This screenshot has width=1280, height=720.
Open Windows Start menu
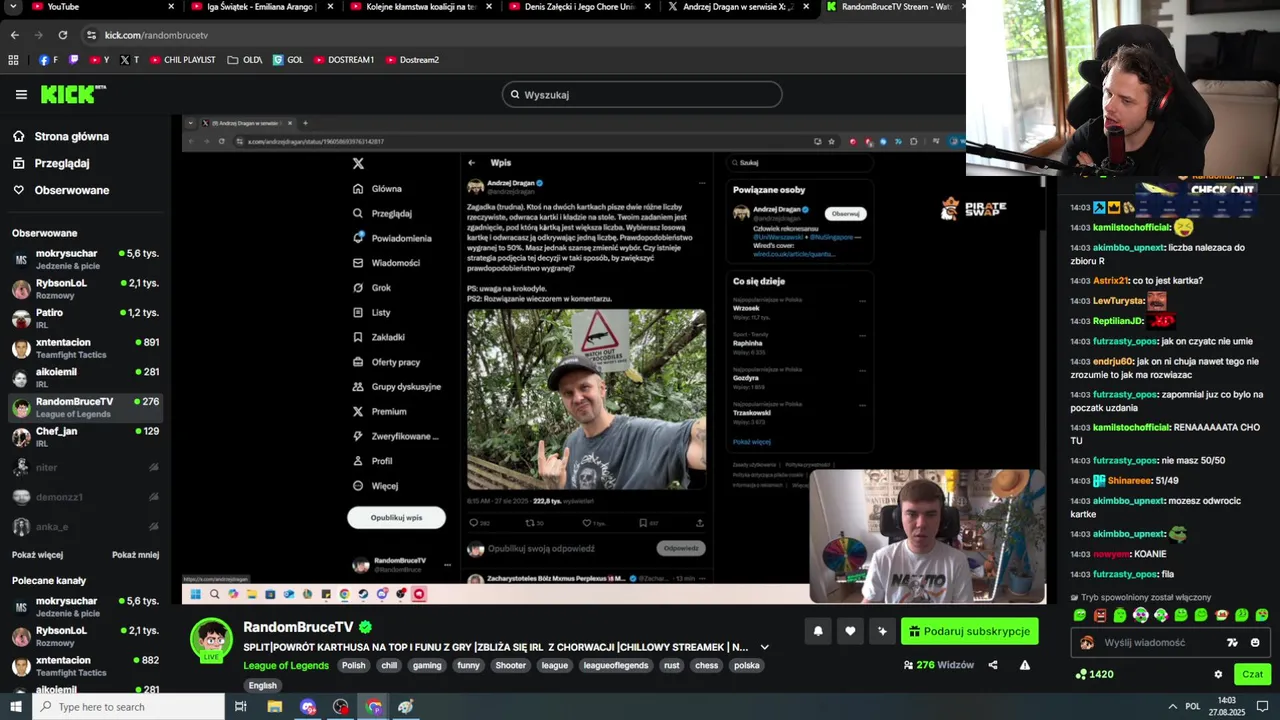click(x=15, y=707)
